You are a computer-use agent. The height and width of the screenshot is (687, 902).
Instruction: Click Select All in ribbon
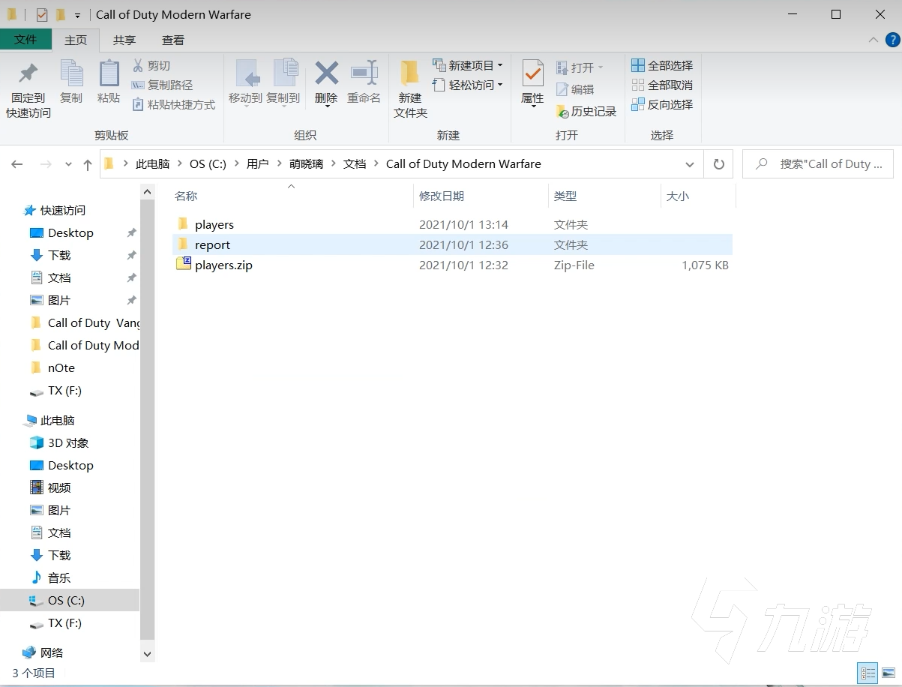[x=662, y=66]
